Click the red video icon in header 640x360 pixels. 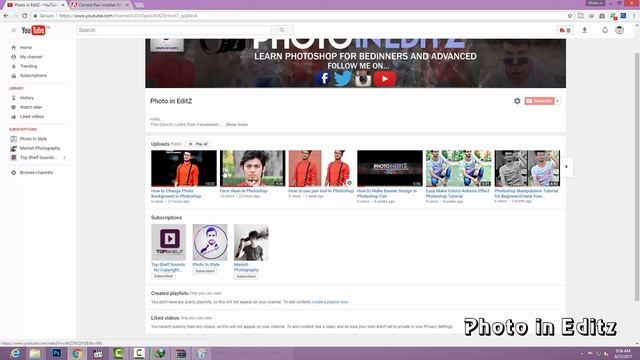tap(565, 30)
